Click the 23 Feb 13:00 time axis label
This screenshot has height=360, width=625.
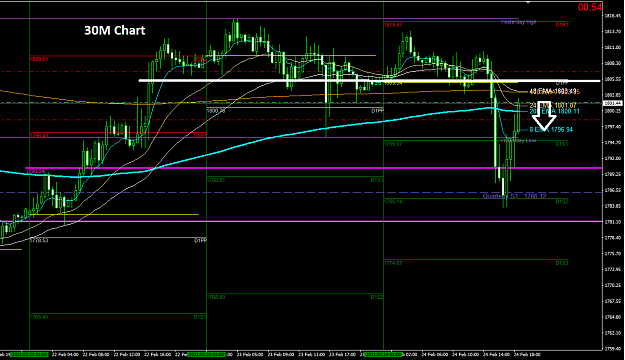coord(312,354)
